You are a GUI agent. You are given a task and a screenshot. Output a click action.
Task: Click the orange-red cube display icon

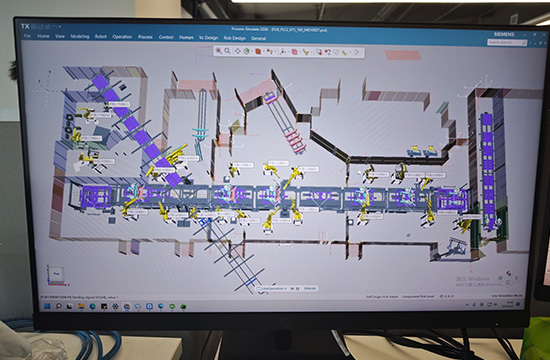pos(258,52)
